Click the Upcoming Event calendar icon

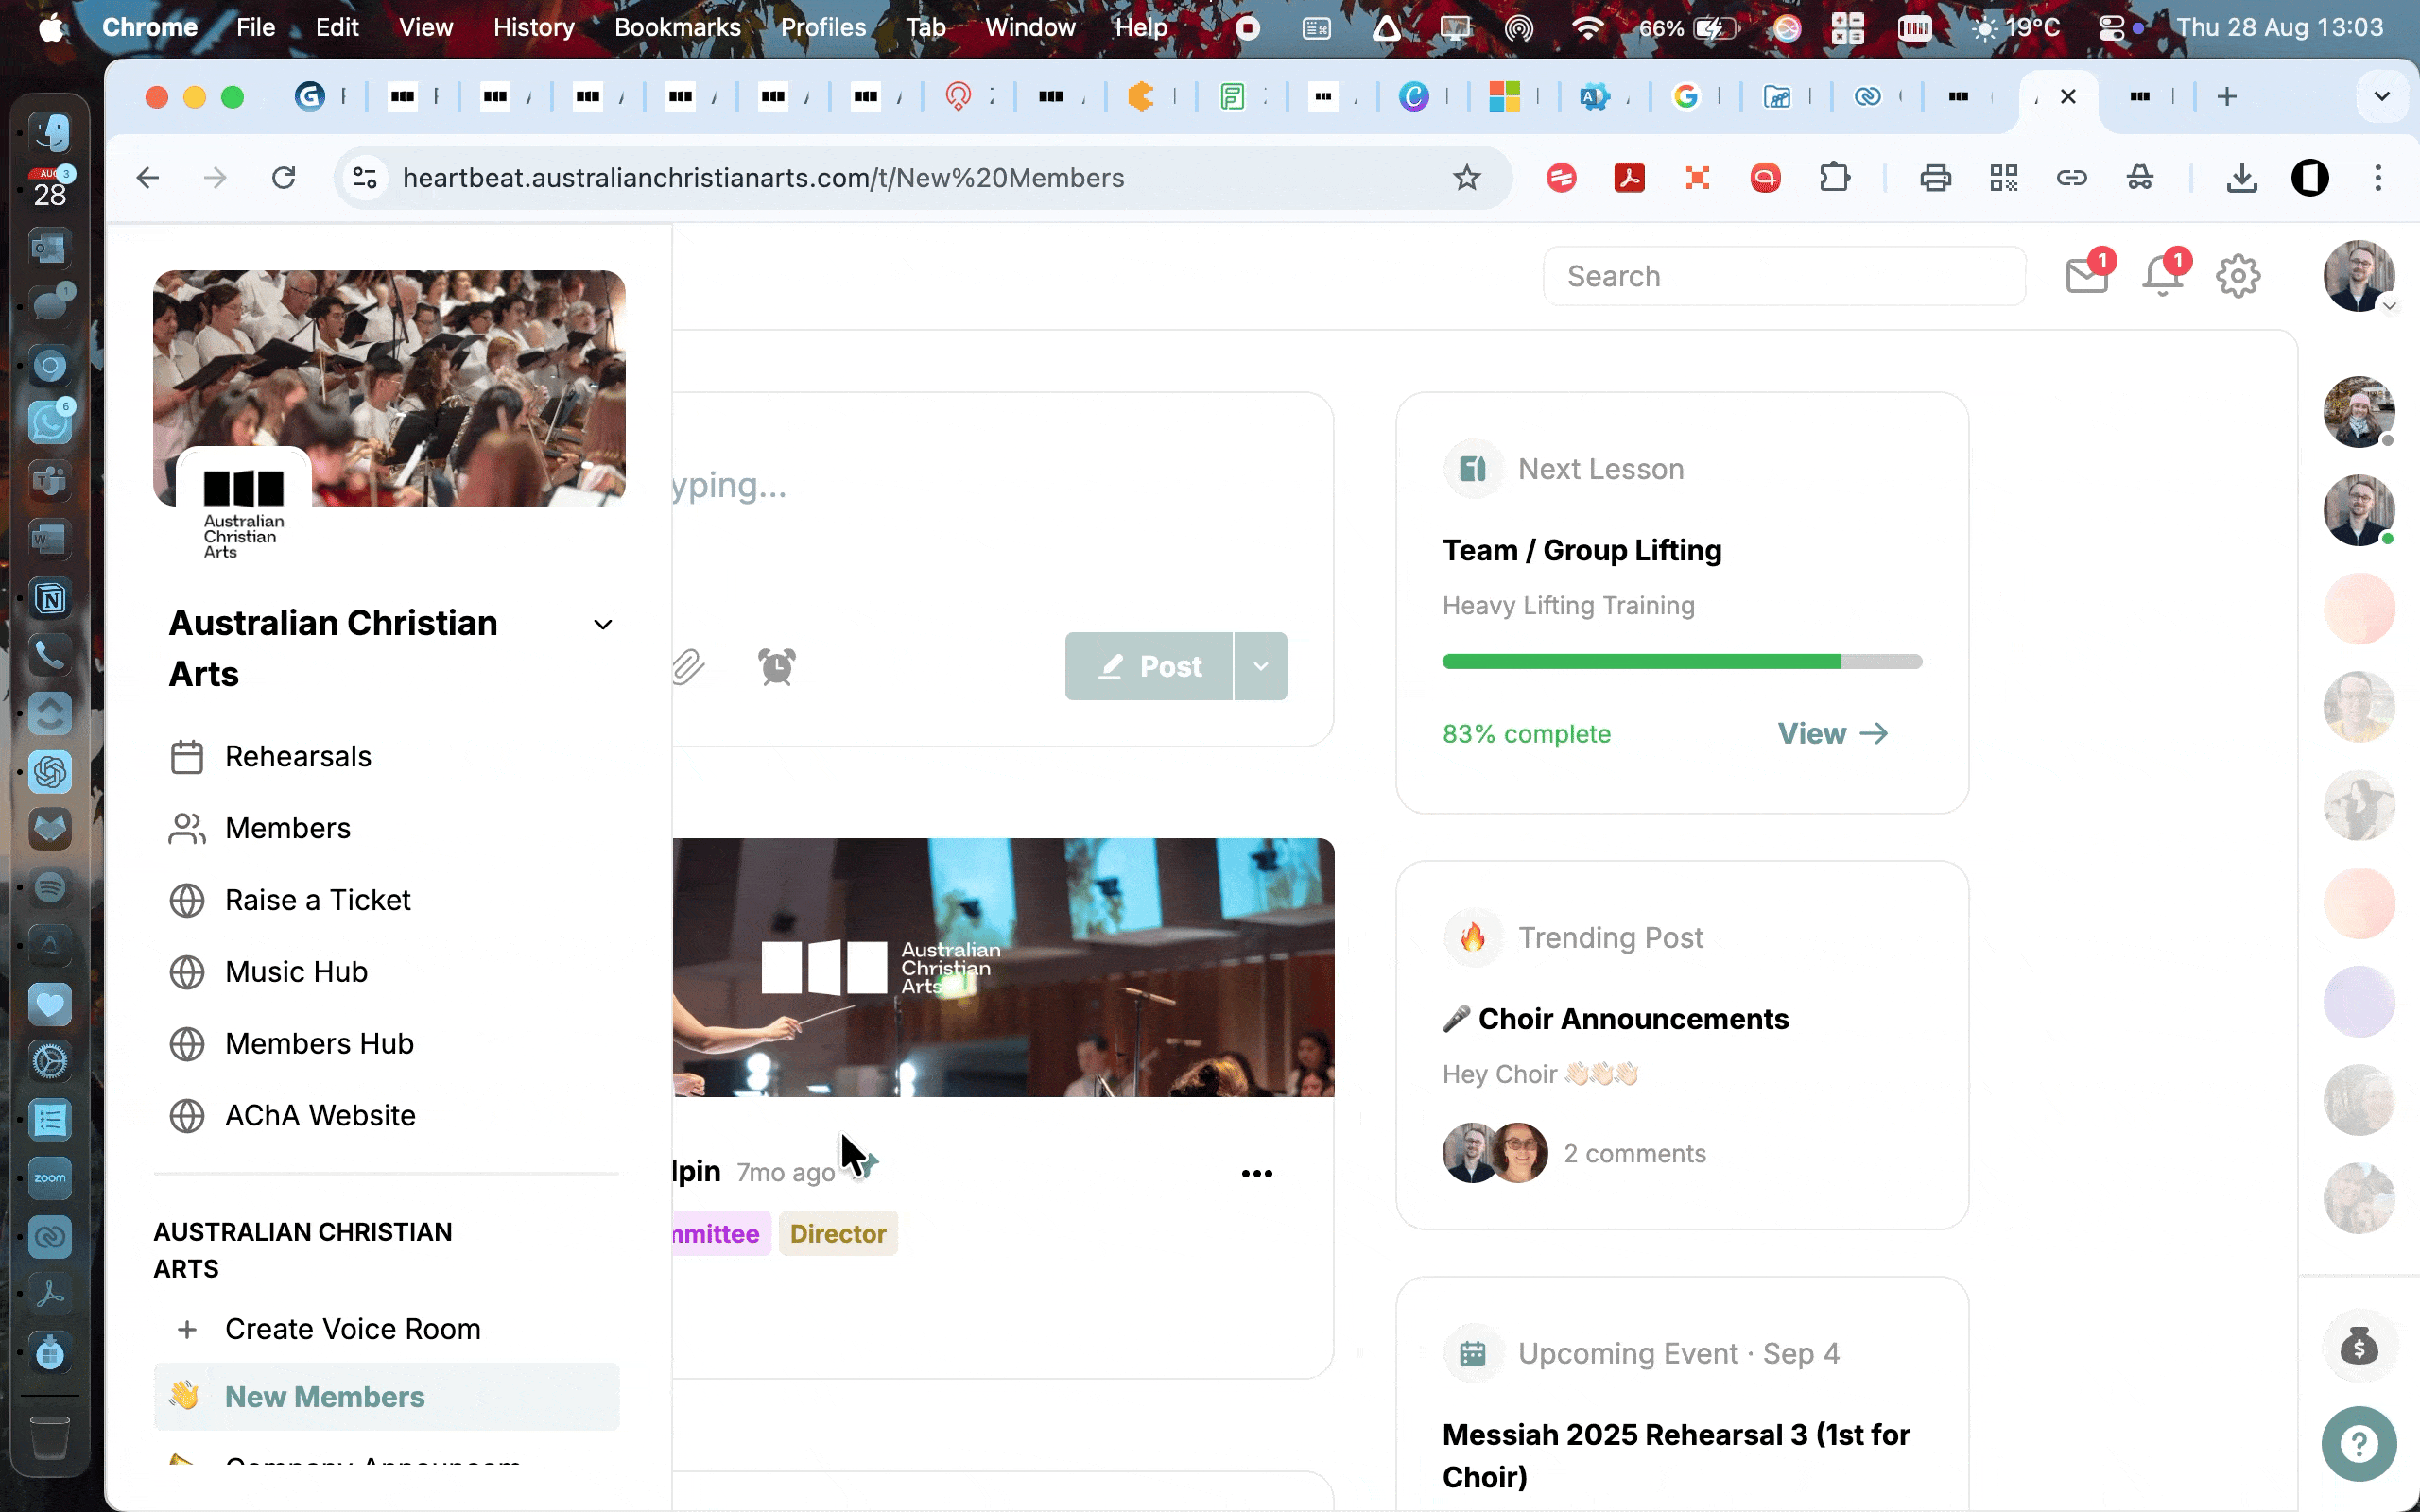click(x=1473, y=1354)
